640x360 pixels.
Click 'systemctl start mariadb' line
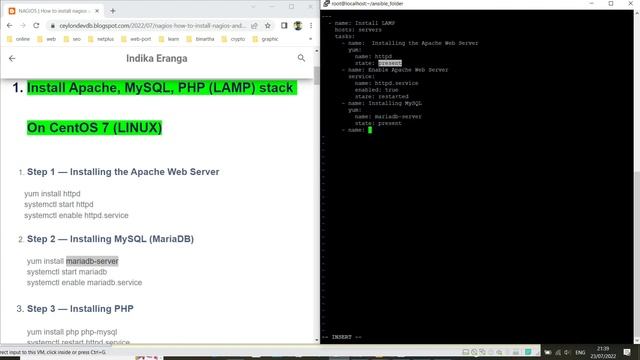(67, 272)
